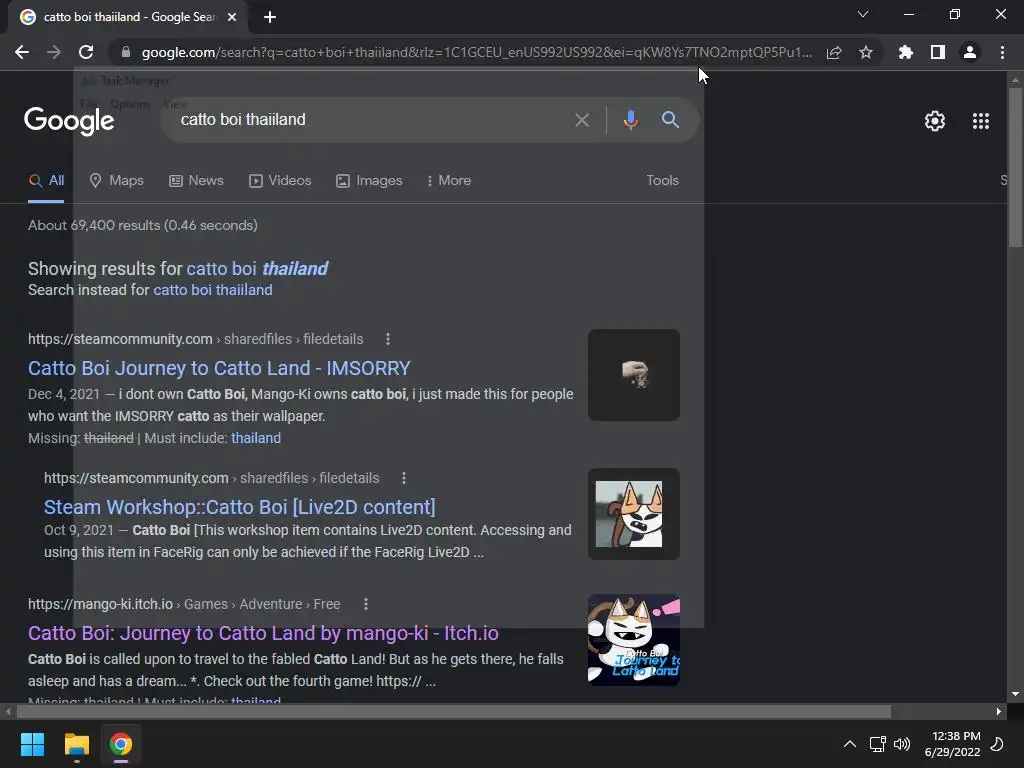1024x768 pixels.
Task: Click the scroll right arrow at the bottom
Action: [999, 711]
